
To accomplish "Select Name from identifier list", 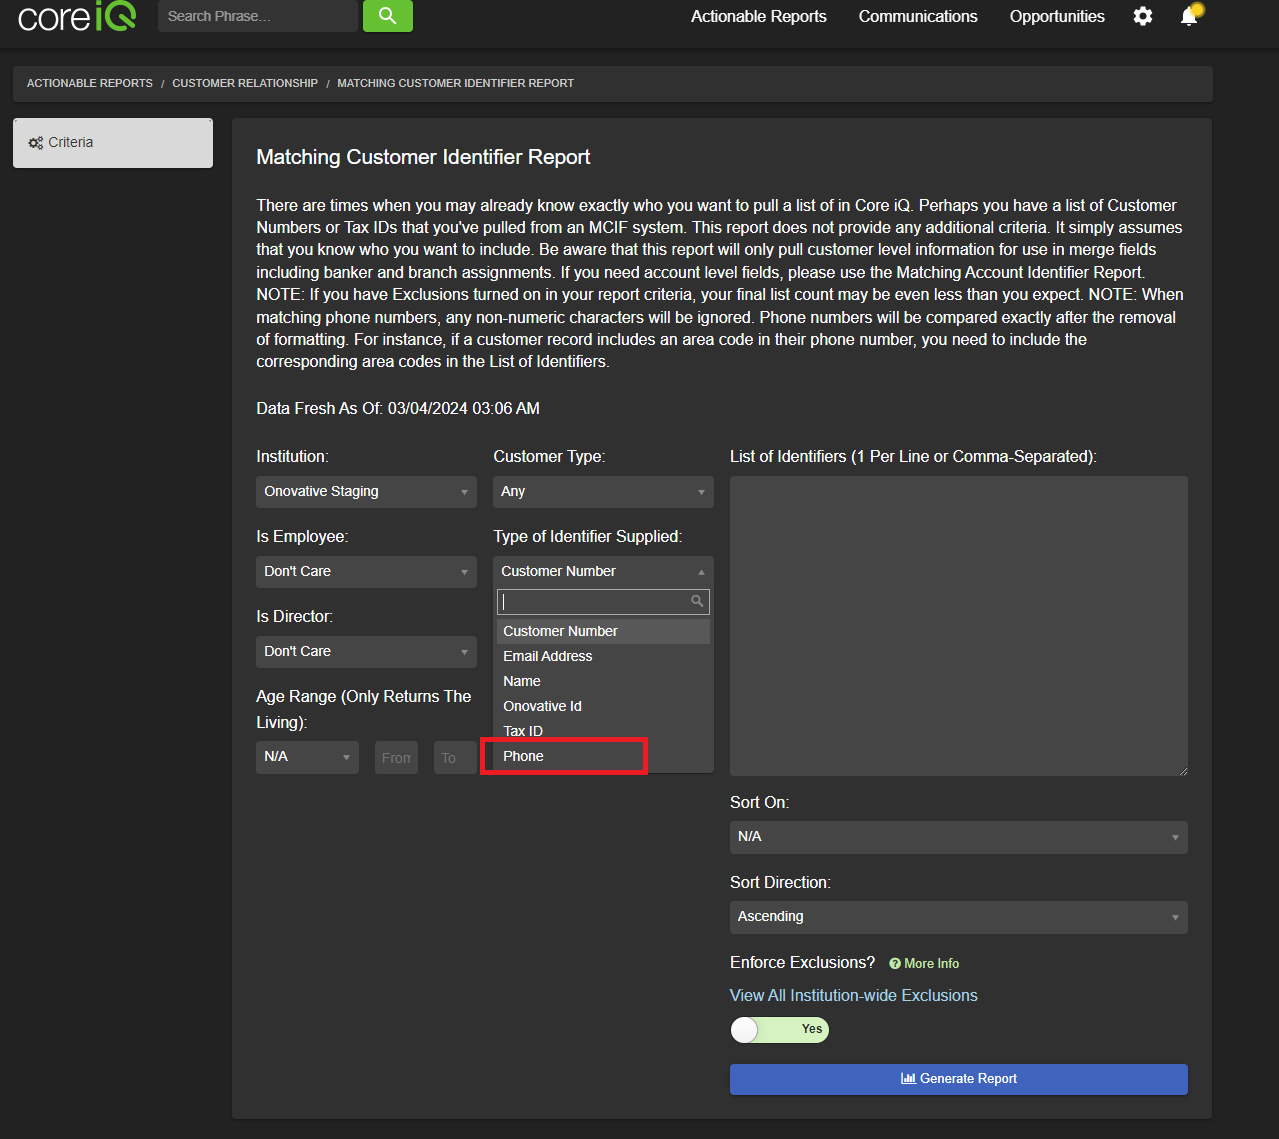I will [x=603, y=681].
